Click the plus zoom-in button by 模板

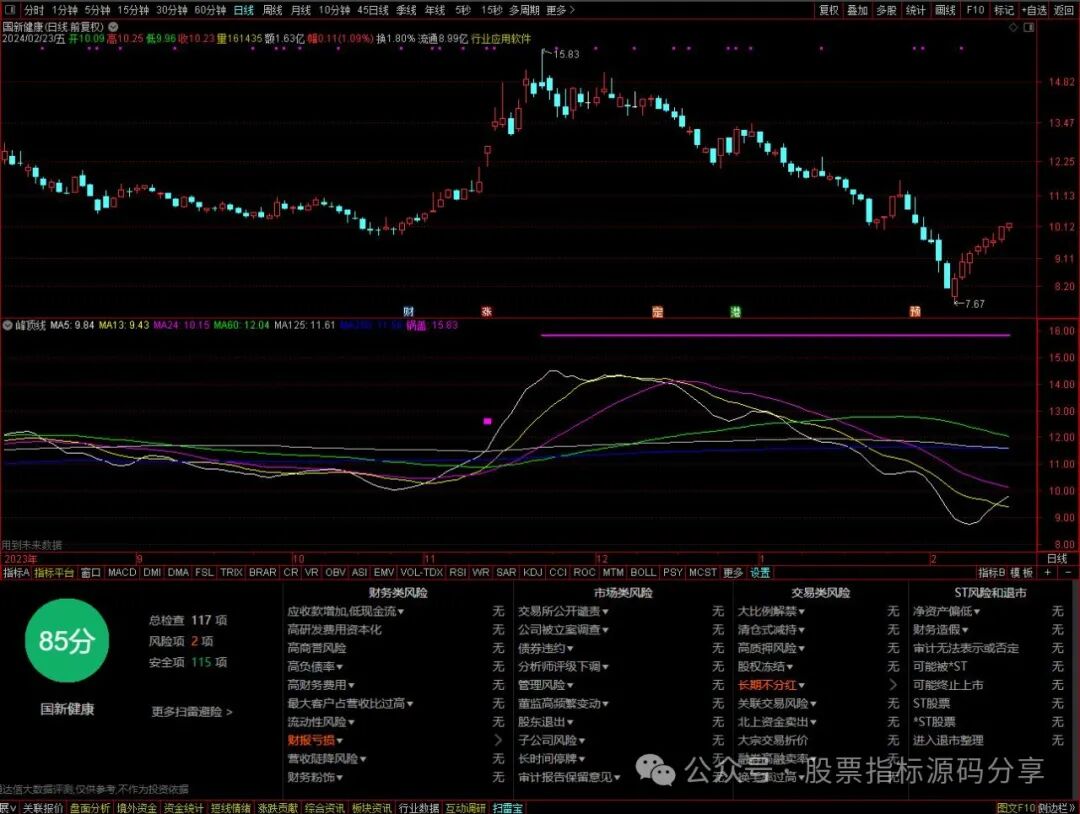point(1048,572)
